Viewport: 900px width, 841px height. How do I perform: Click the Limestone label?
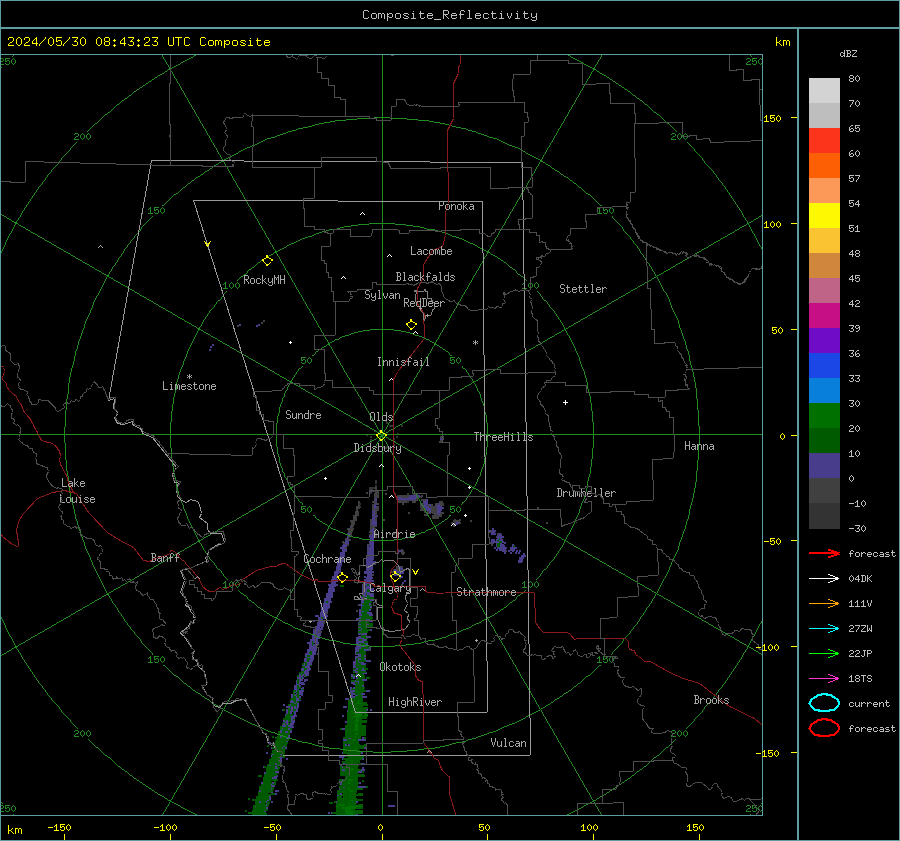point(189,386)
